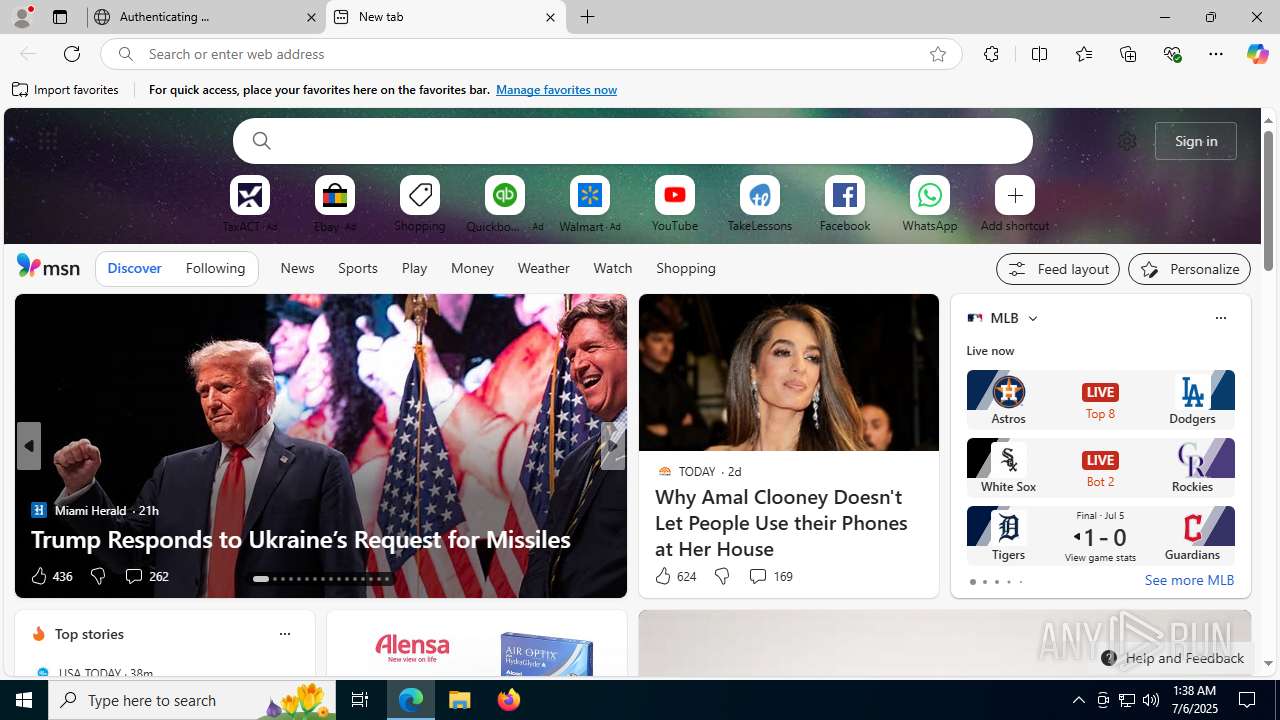
Task: Open Windows Start menu
Action: pyautogui.click(x=24, y=700)
